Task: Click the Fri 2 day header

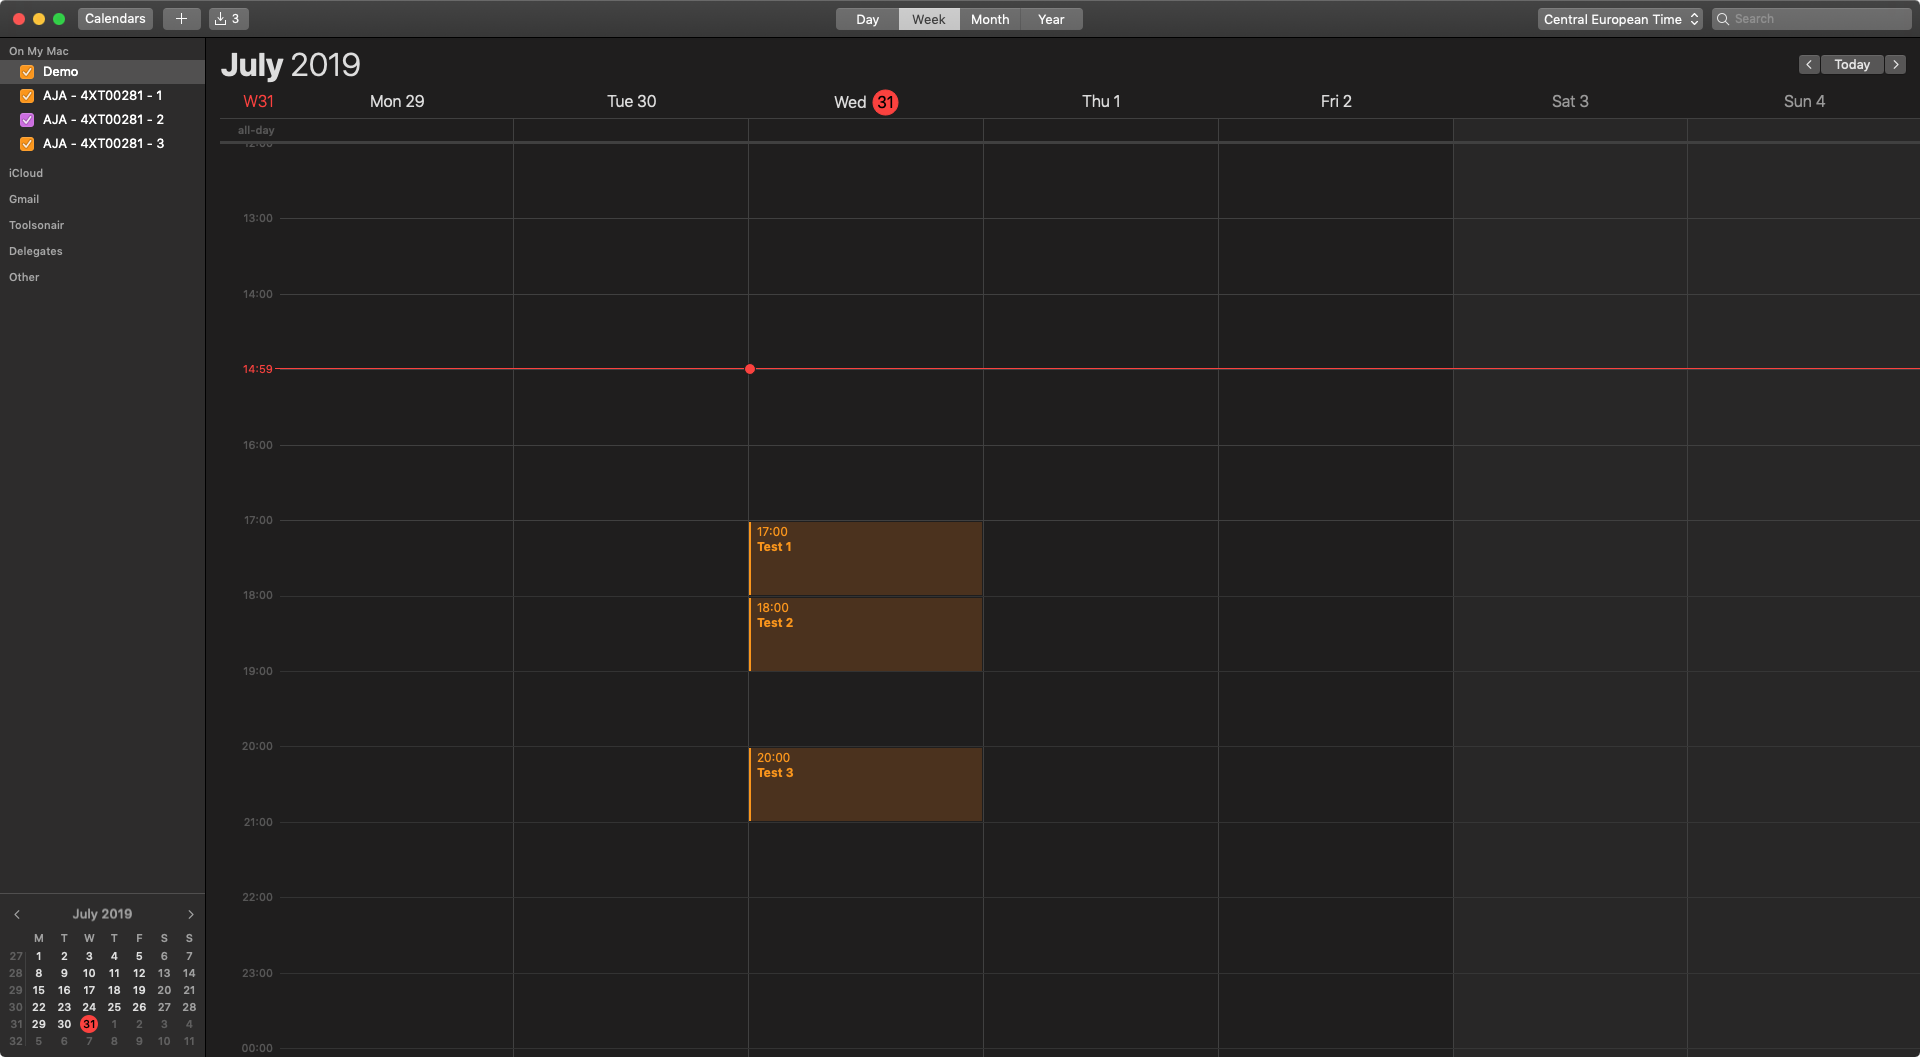Action: [x=1336, y=101]
